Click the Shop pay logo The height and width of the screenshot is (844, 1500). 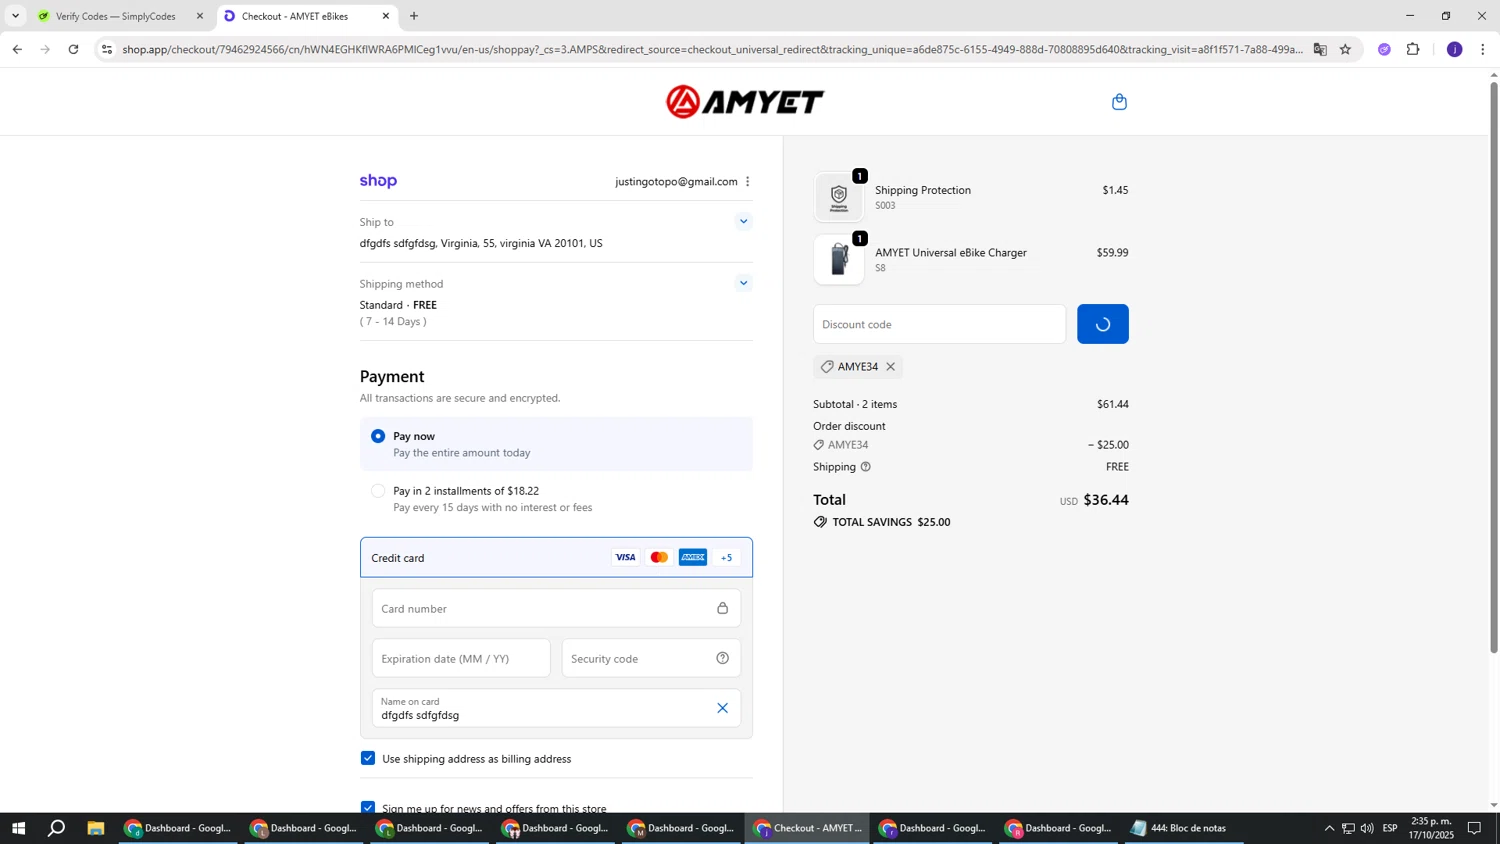click(378, 181)
